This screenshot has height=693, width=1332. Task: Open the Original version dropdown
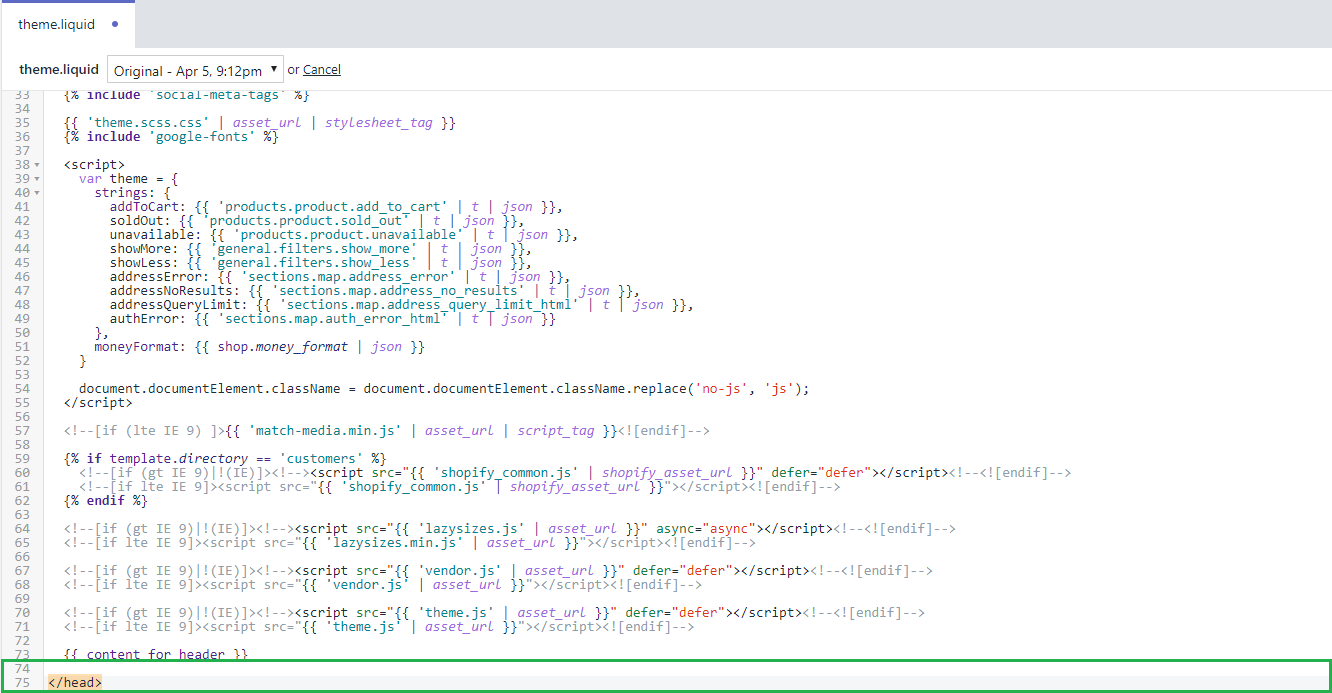point(195,70)
